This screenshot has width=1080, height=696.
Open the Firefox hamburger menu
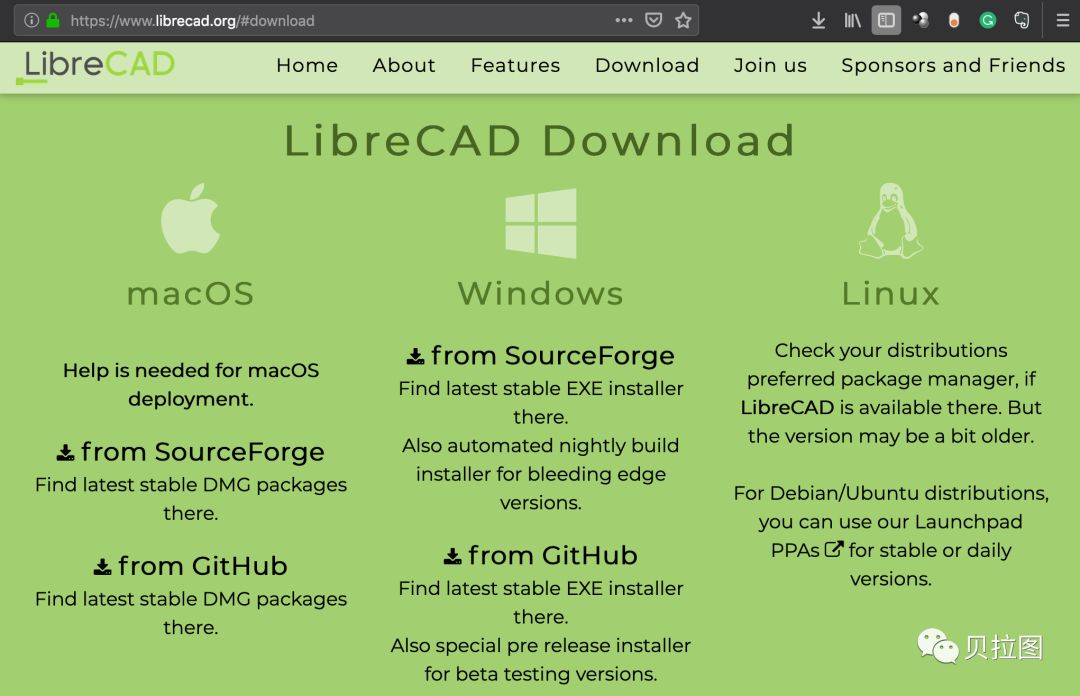click(1063, 20)
